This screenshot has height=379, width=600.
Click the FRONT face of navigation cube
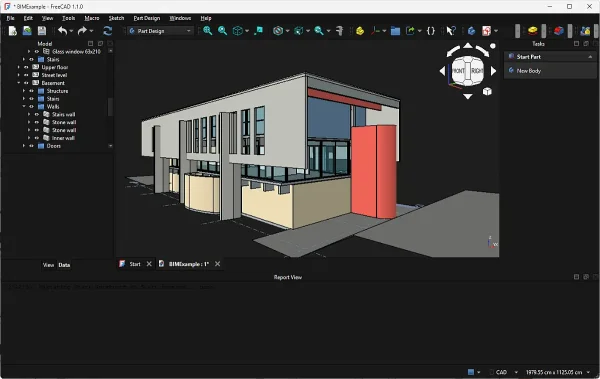[458, 71]
